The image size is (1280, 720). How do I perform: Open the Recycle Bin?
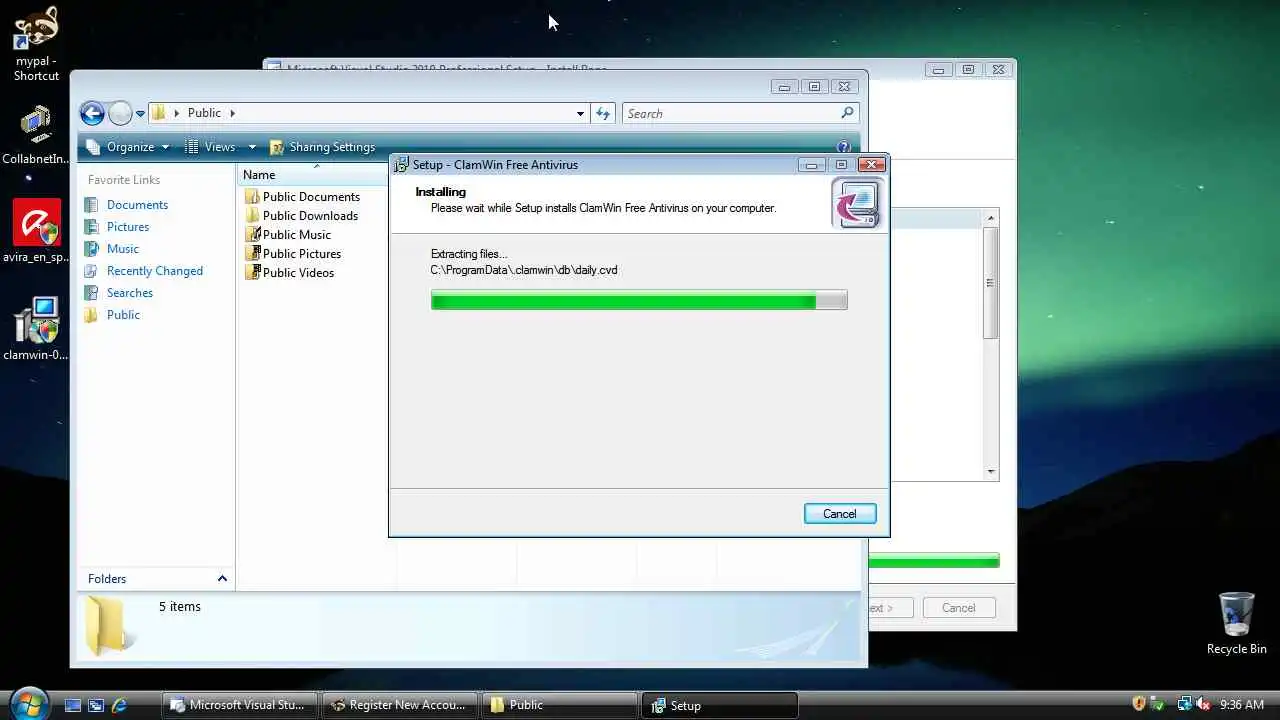pos(1236,623)
